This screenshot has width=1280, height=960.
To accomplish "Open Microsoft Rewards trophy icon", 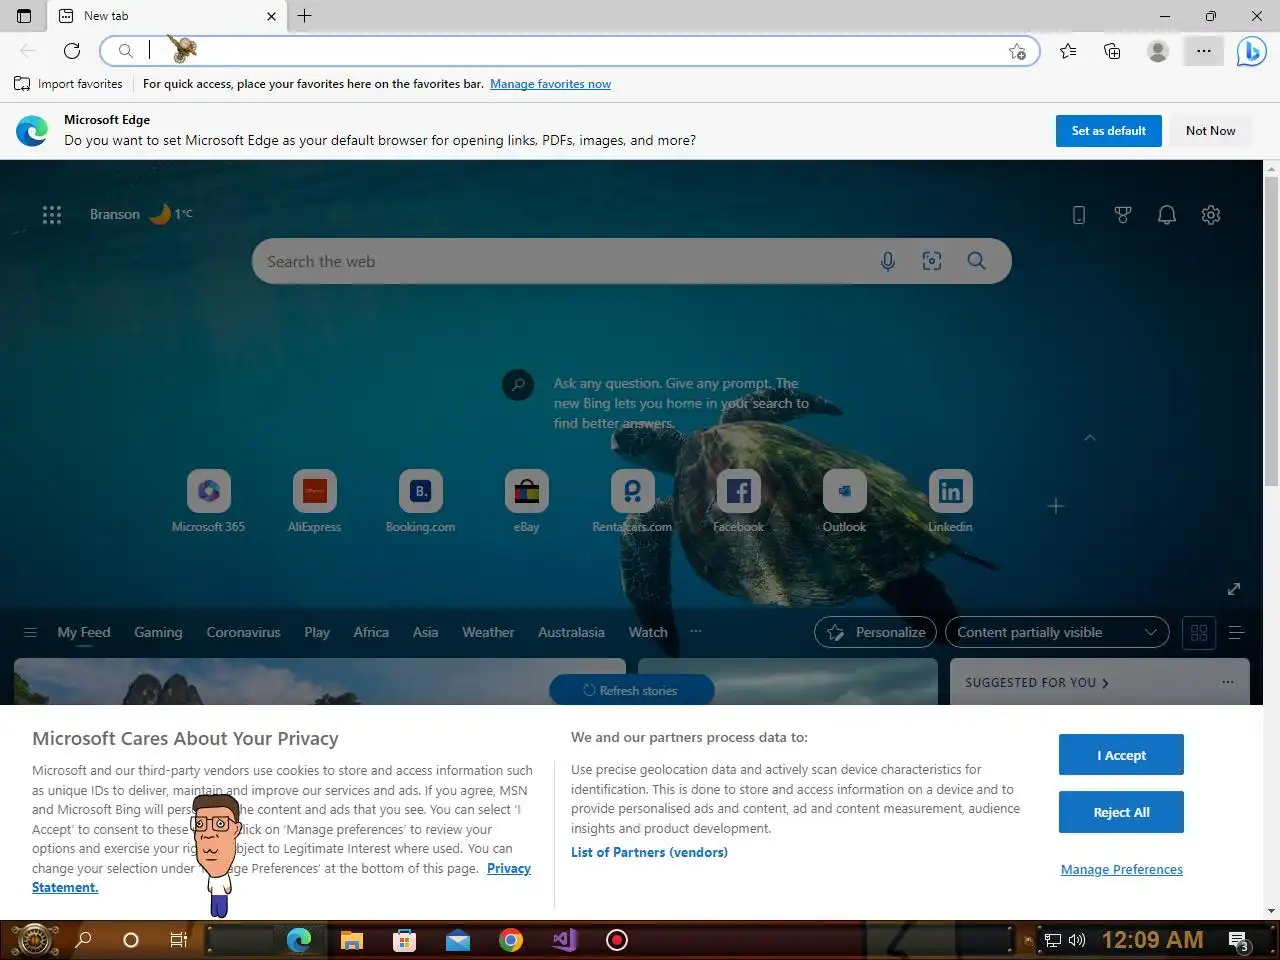I will 1123,215.
